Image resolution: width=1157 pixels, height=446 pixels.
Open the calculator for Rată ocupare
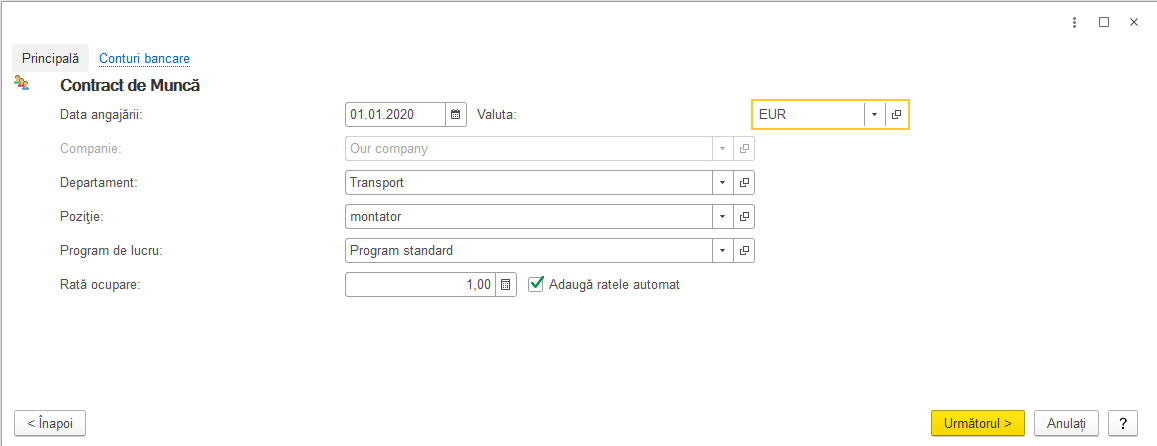(505, 284)
